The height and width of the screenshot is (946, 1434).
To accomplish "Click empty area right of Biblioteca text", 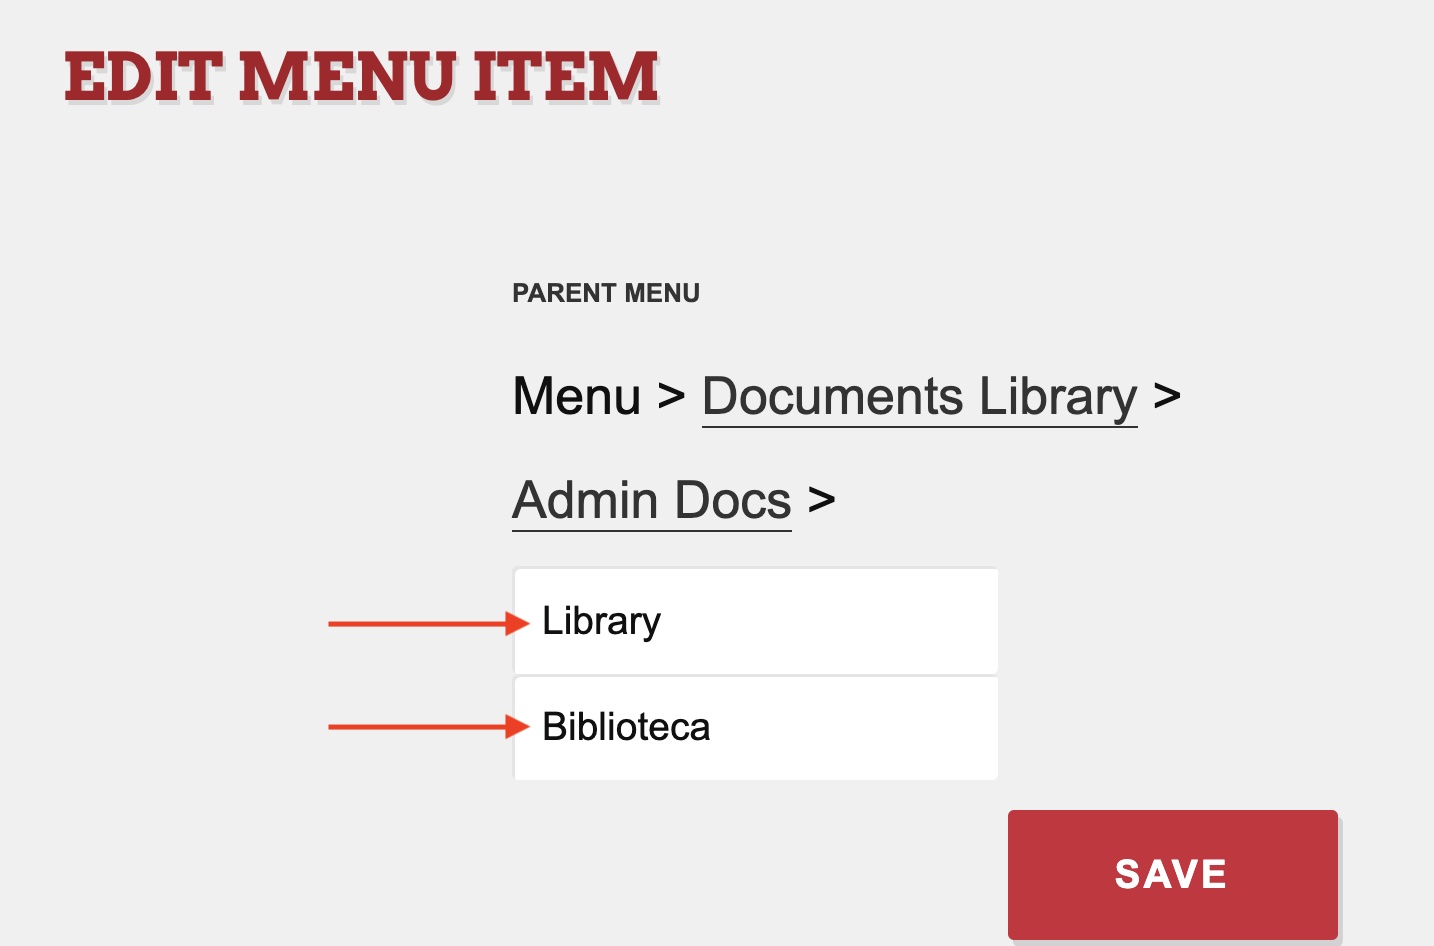I will 855,727.
